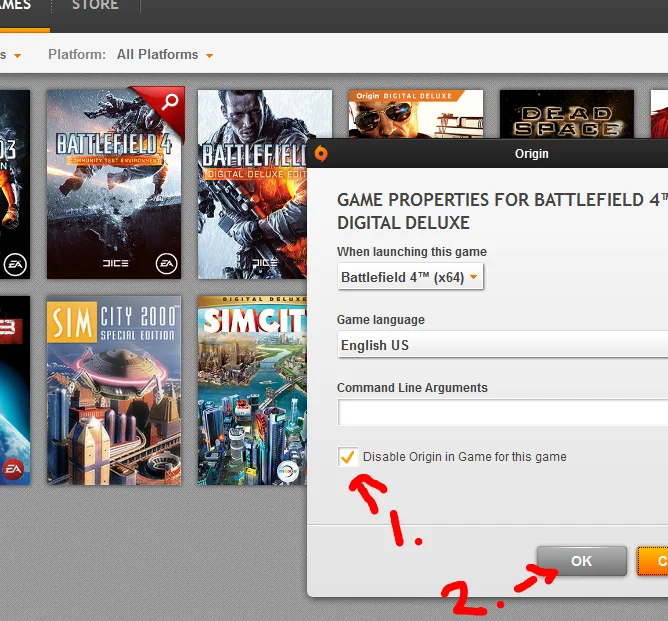Open the Game language English US dropdown
The height and width of the screenshot is (621, 668).
503,345
